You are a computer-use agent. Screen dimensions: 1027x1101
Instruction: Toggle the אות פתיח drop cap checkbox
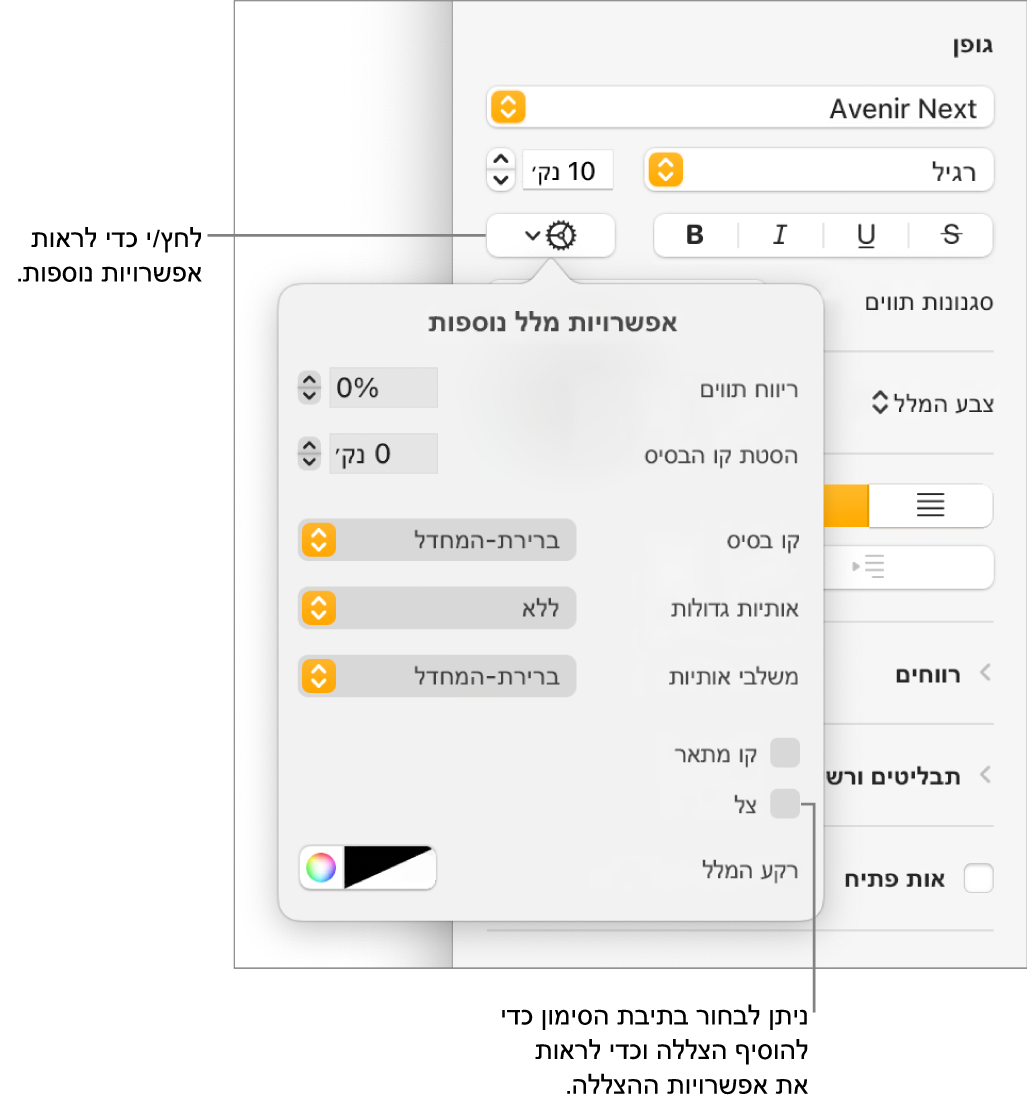point(979,878)
